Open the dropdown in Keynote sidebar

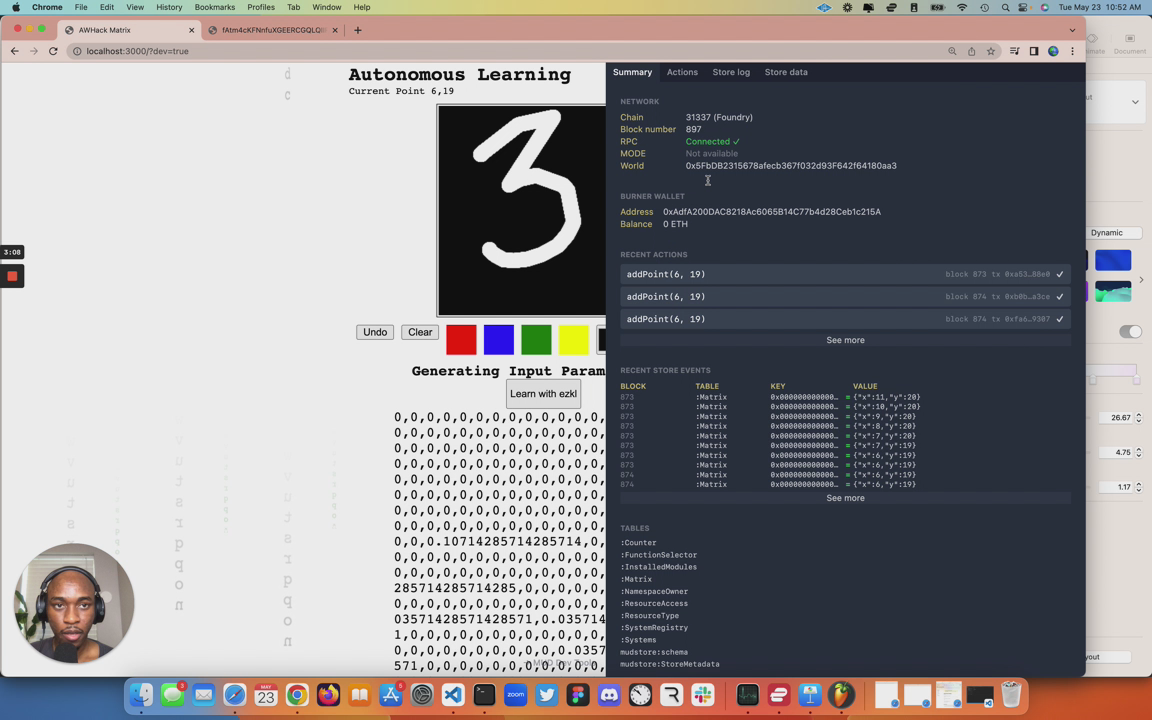point(1134,102)
